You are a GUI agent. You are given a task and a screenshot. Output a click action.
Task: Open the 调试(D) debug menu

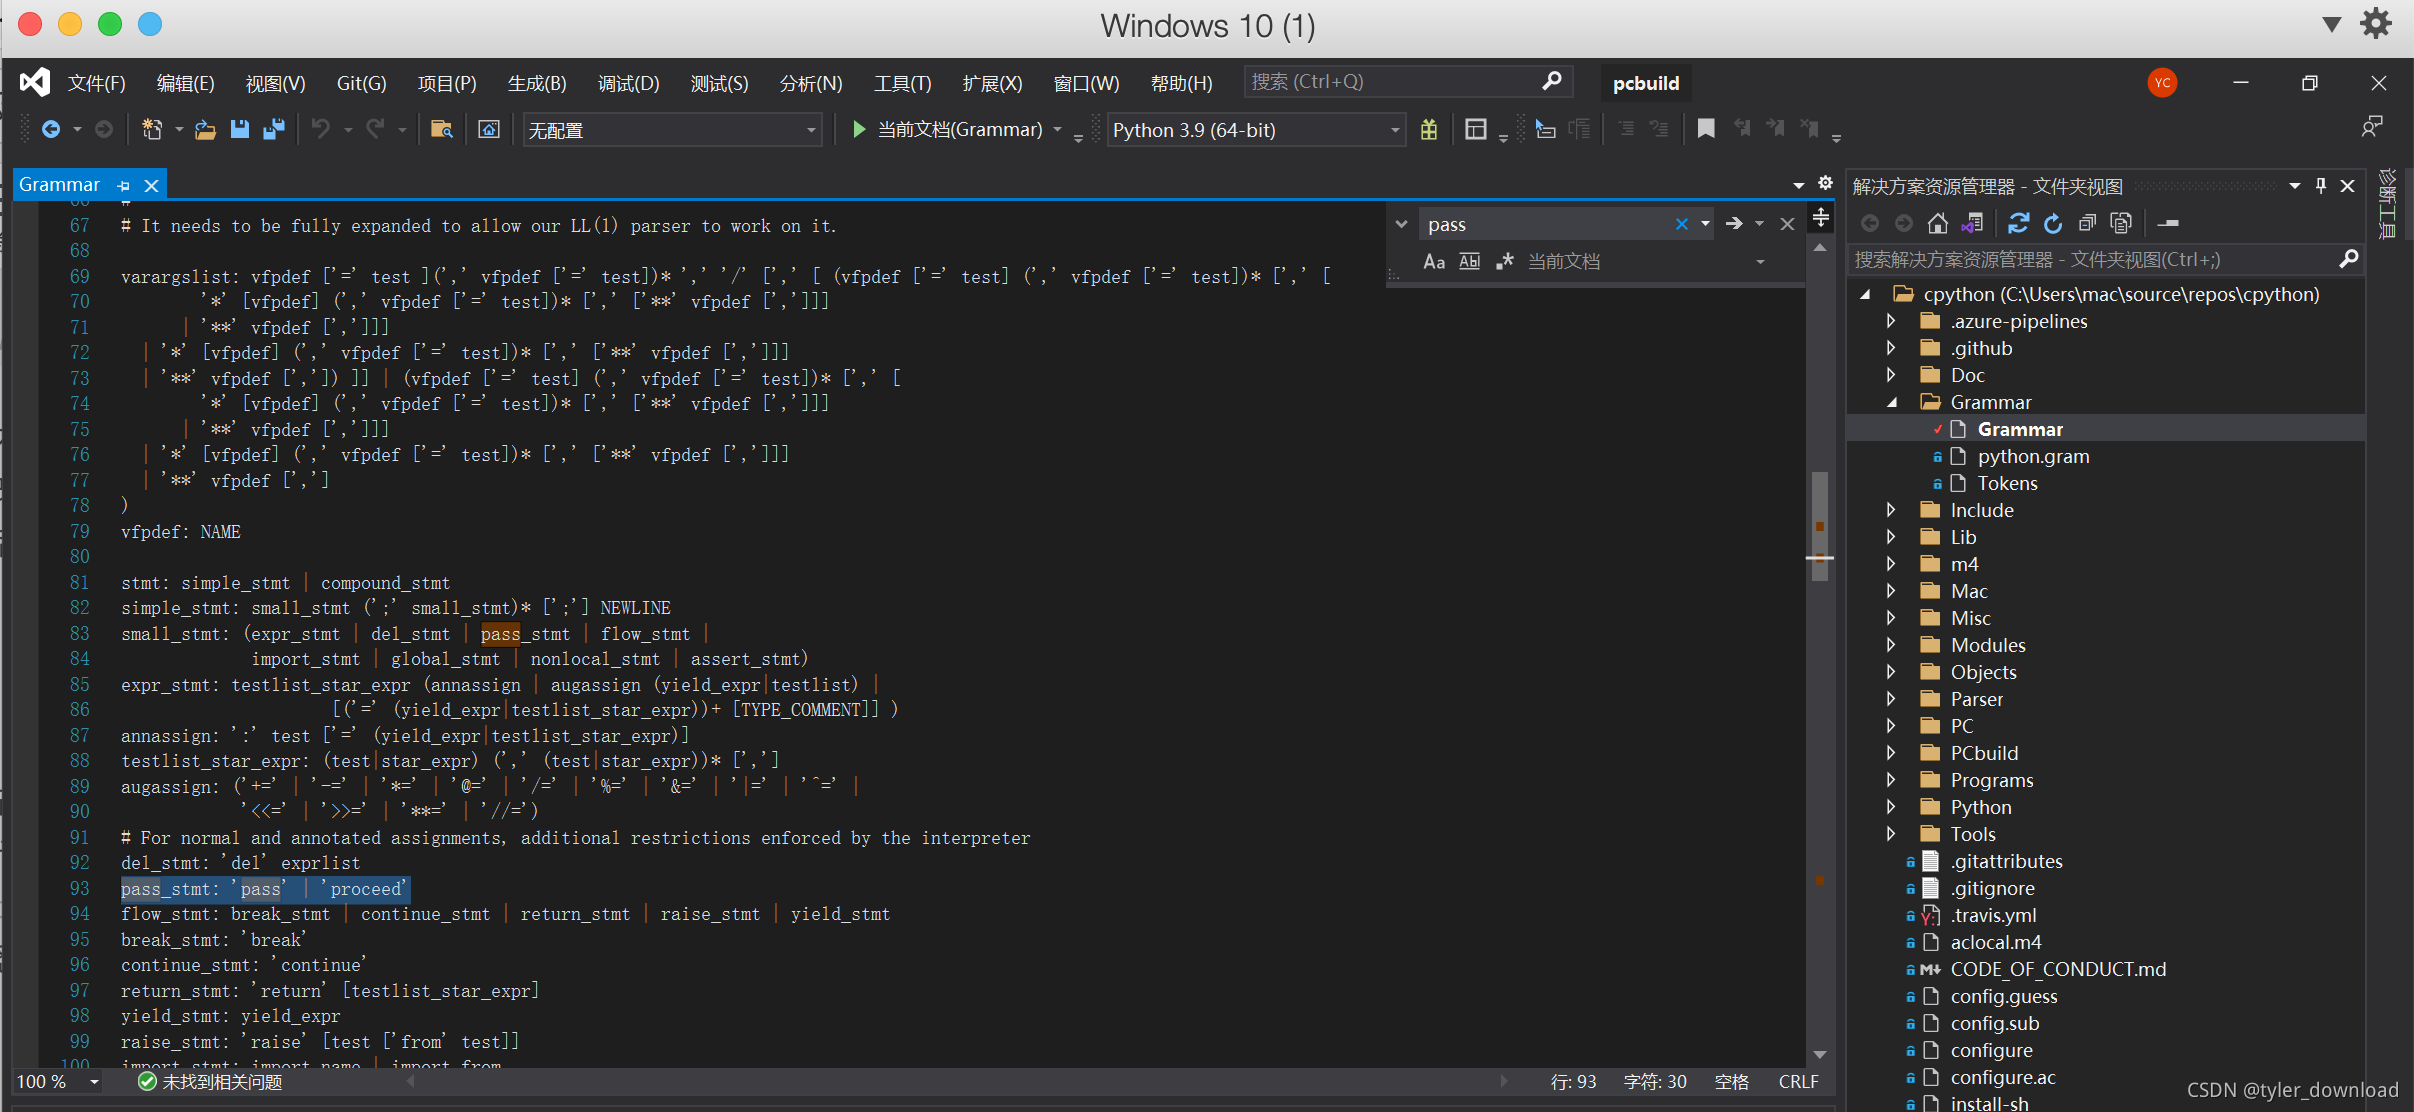pos(628,83)
